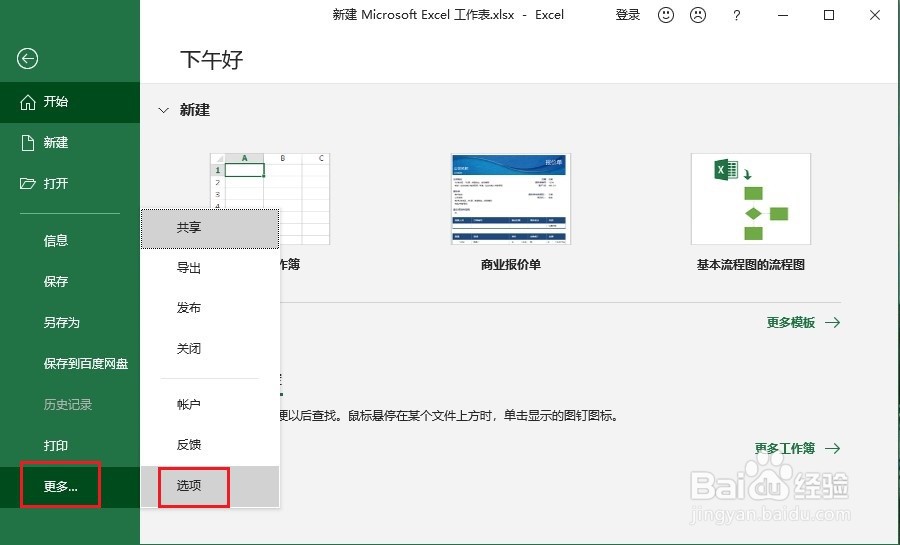This screenshot has height=545, width=900.
Task: Open the 打开 file page
Action: tap(70, 184)
